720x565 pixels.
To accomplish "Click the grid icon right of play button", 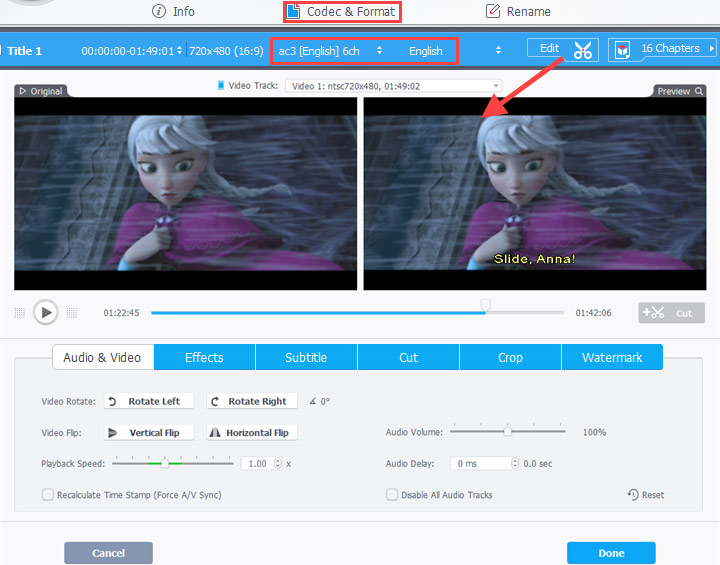I will click(72, 313).
